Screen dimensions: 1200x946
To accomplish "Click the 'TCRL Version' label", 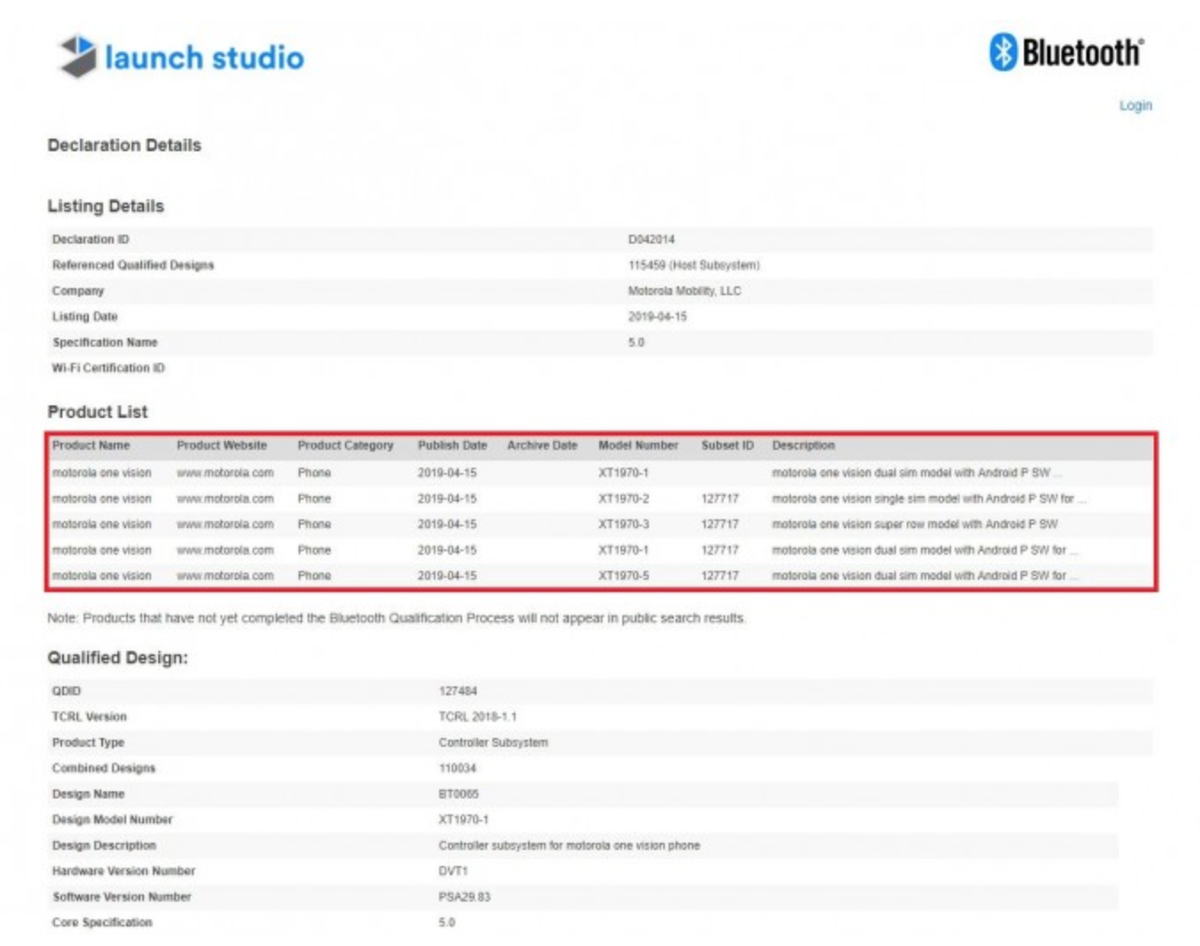I will click(x=89, y=717).
